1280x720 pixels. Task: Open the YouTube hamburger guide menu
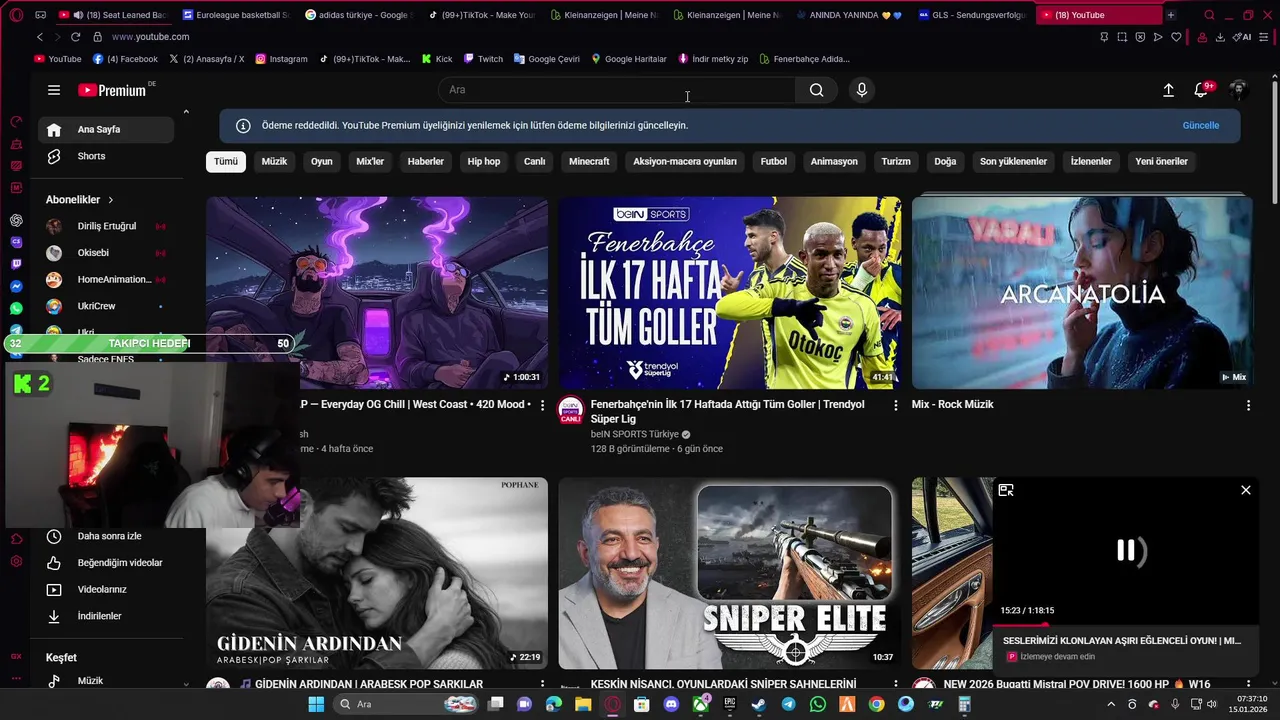[x=54, y=90]
